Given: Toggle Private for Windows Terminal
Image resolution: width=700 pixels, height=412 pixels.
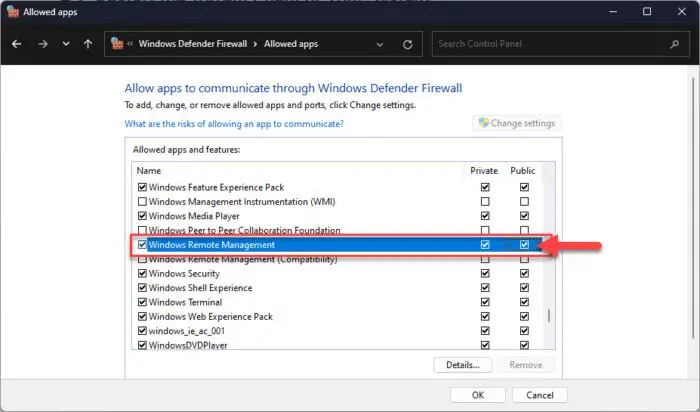Looking at the screenshot, I should 485,302.
